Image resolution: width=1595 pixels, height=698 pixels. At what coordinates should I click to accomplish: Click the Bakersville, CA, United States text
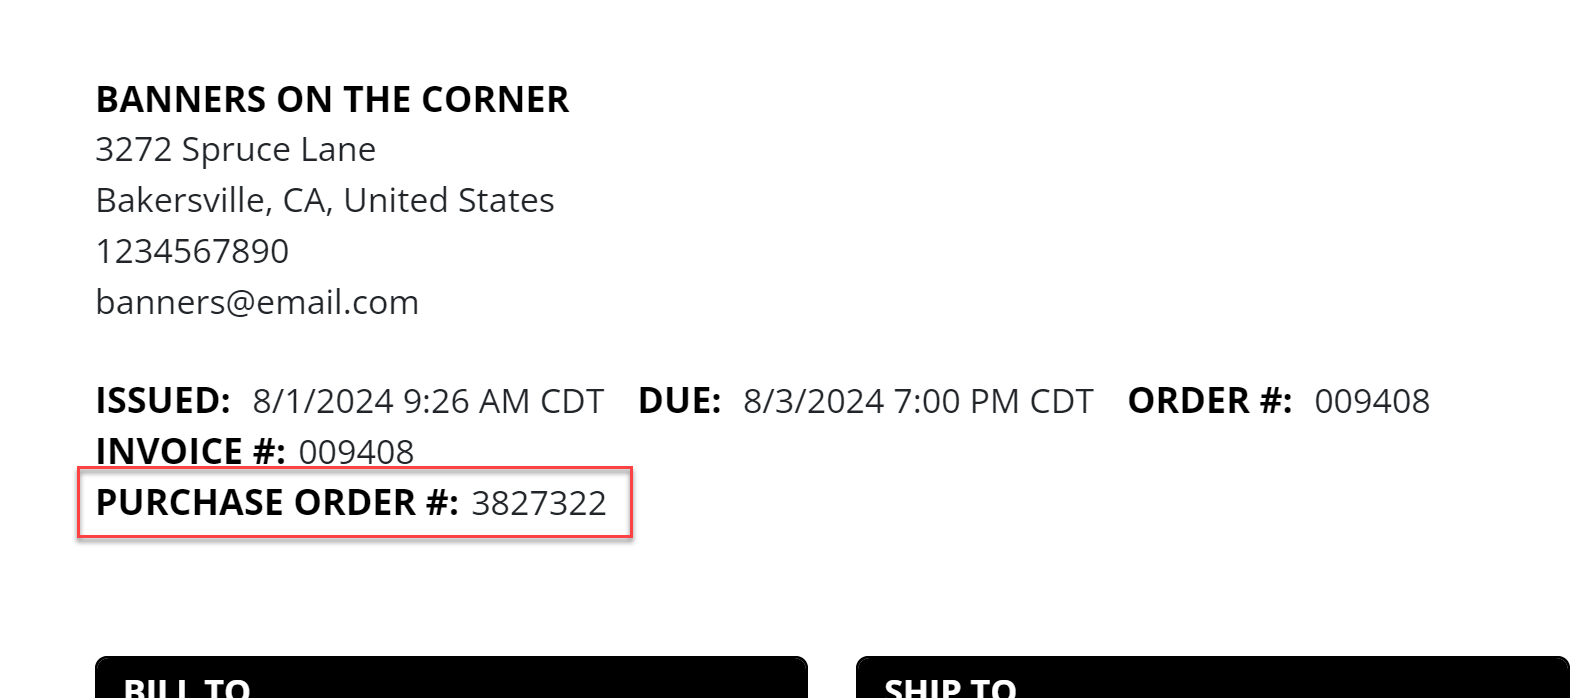pos(325,201)
